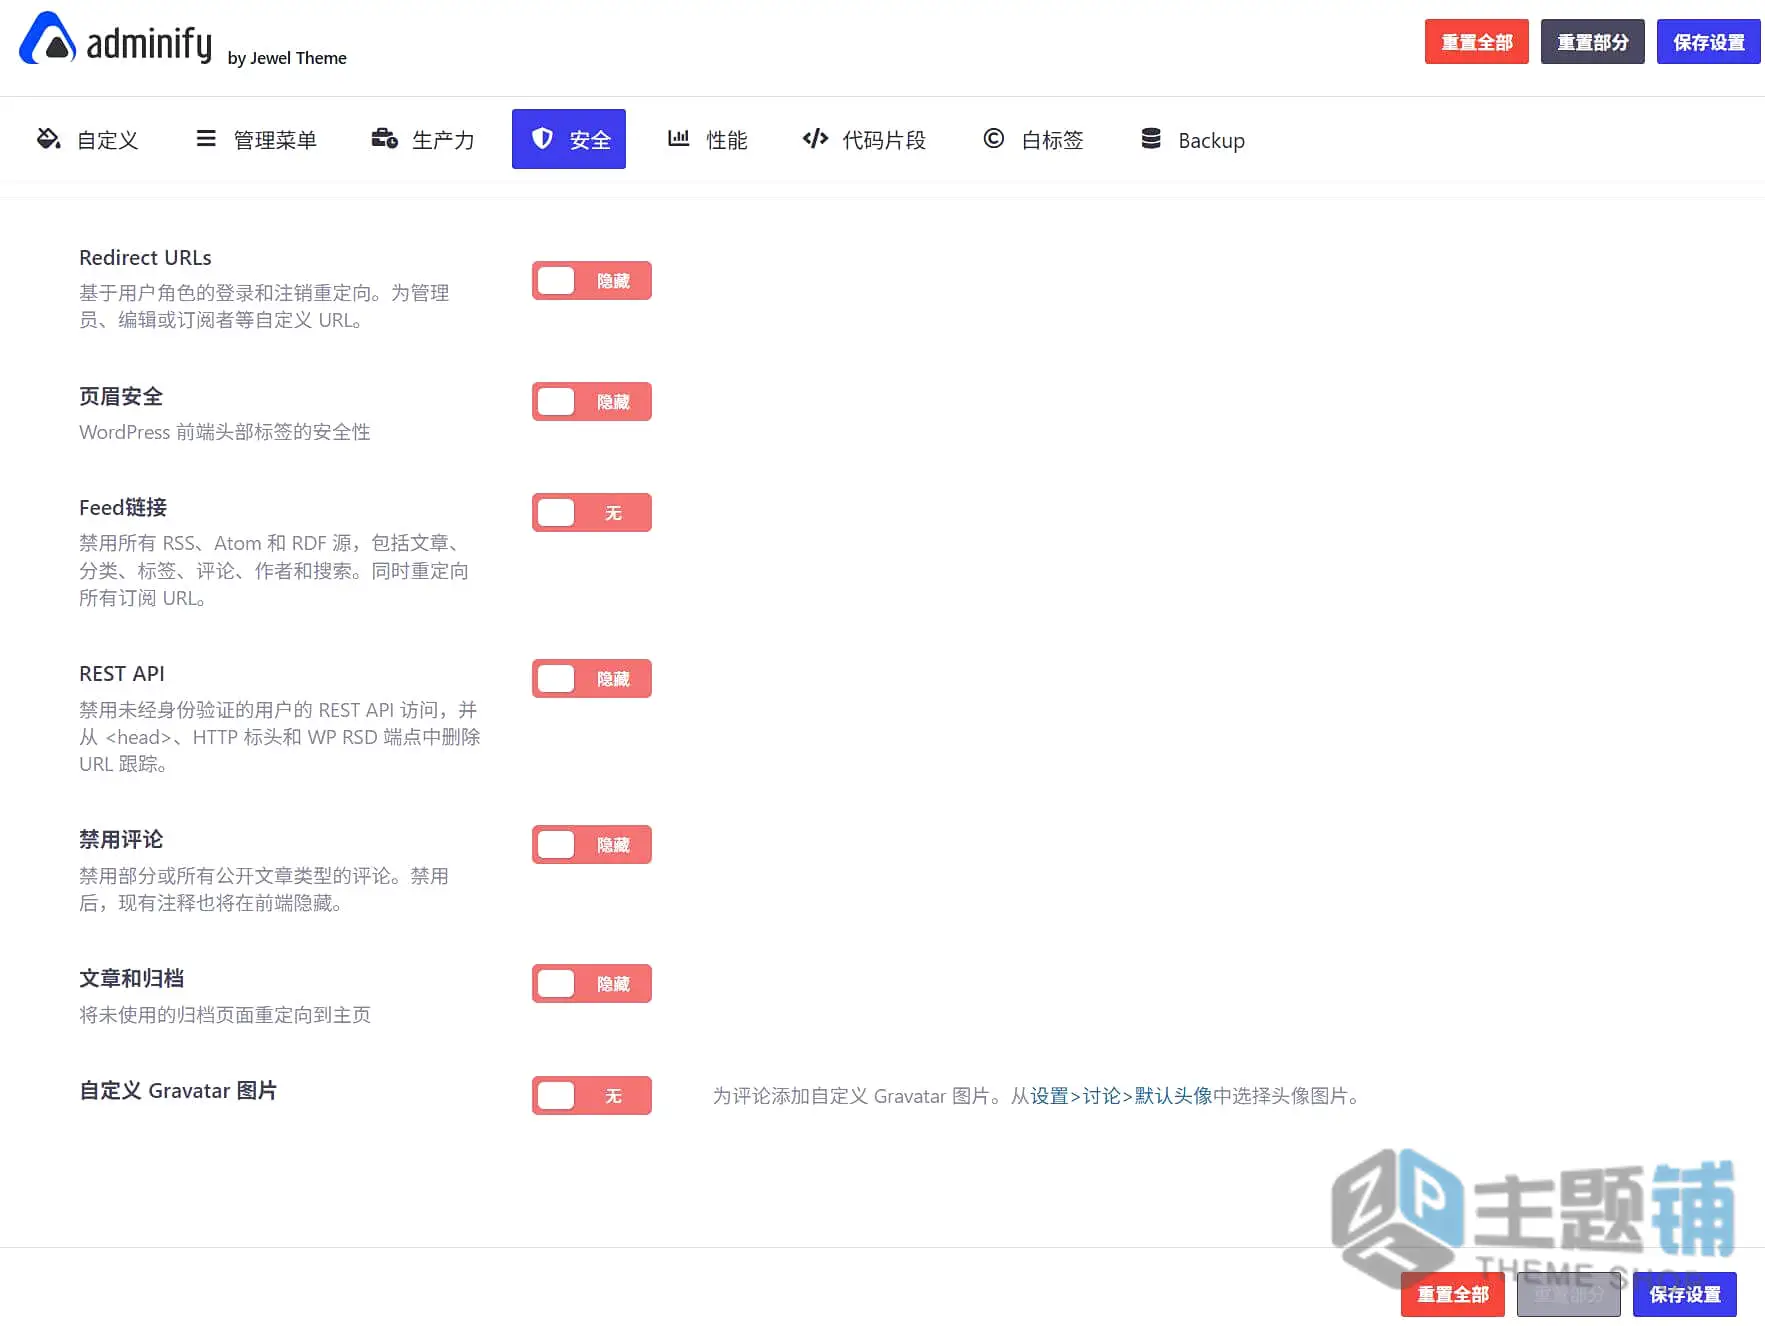Click the Feed链接 heading

click(123, 508)
